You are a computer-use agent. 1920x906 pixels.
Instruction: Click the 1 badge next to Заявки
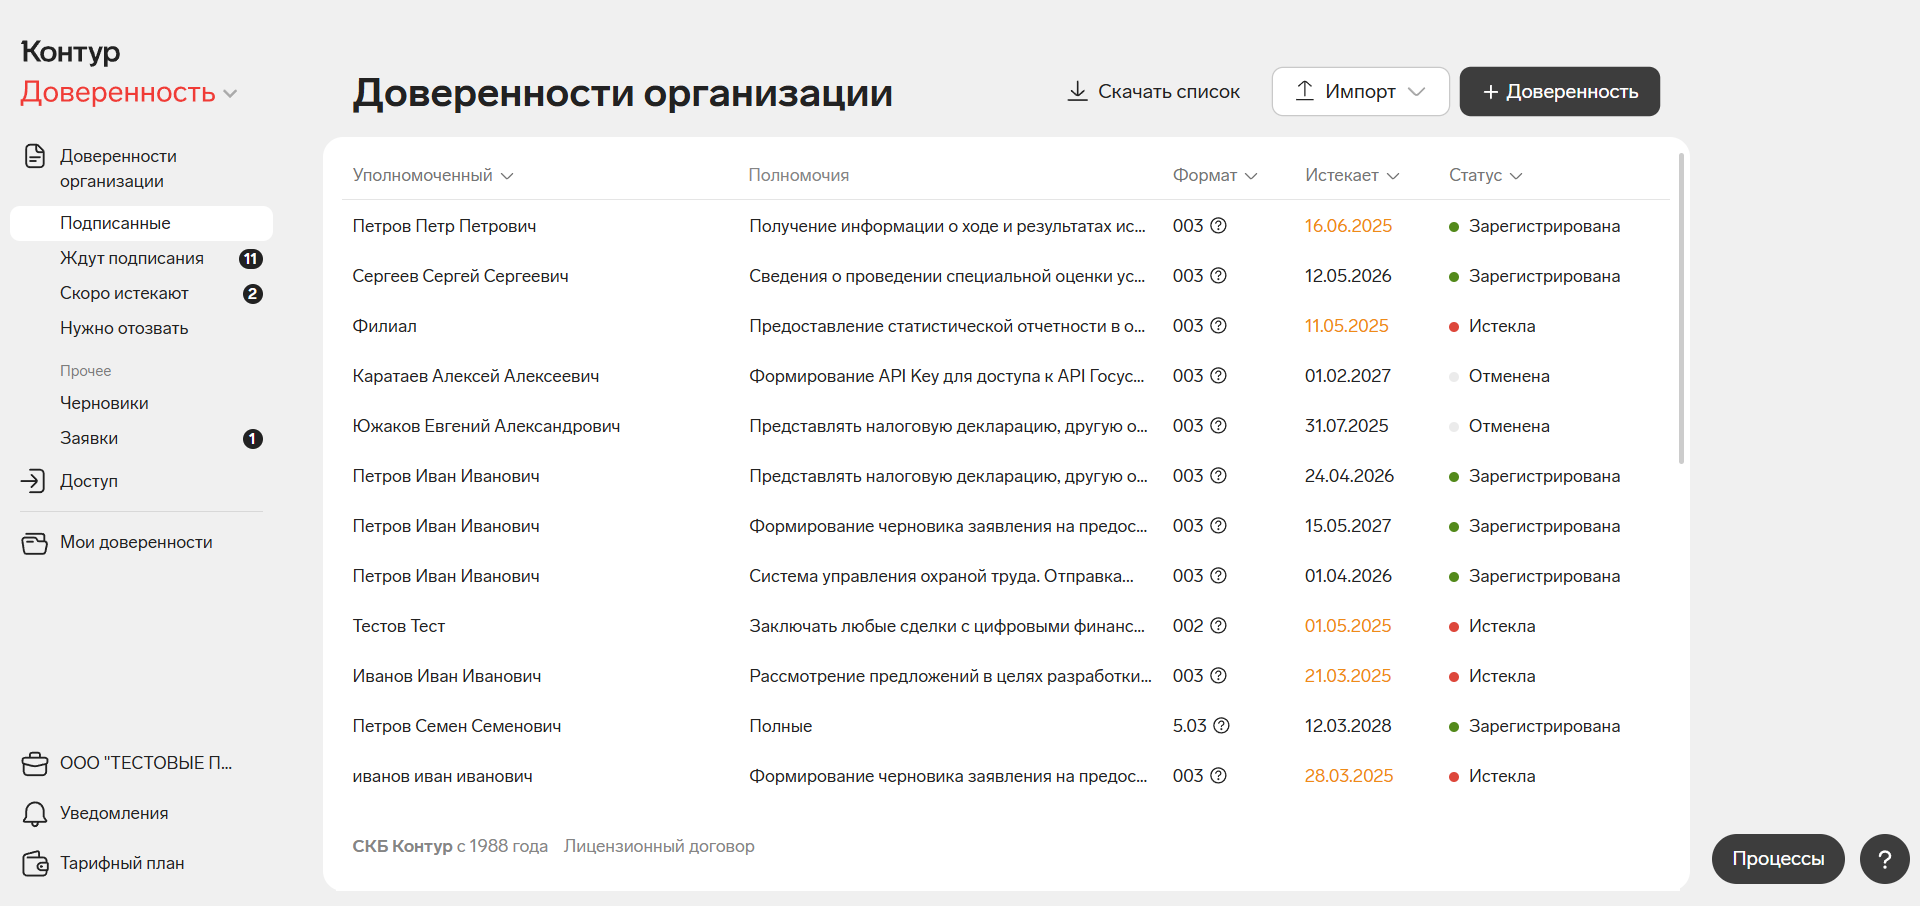[253, 439]
